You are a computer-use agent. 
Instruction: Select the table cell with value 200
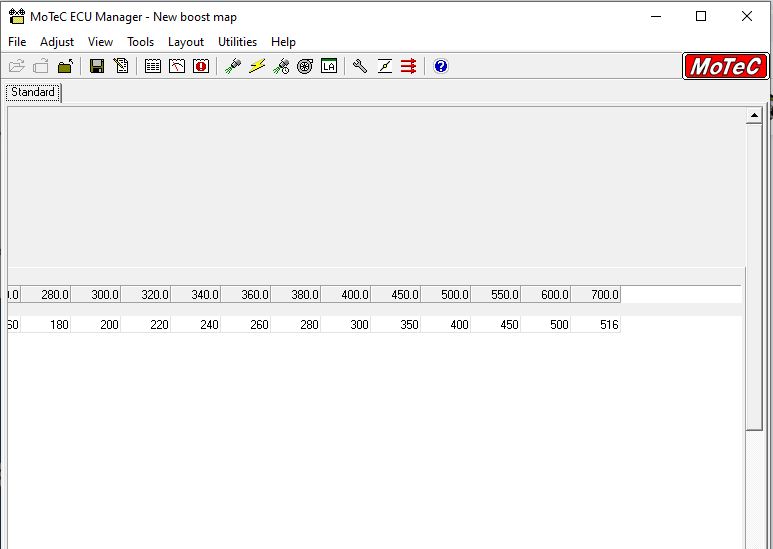(x=96, y=324)
